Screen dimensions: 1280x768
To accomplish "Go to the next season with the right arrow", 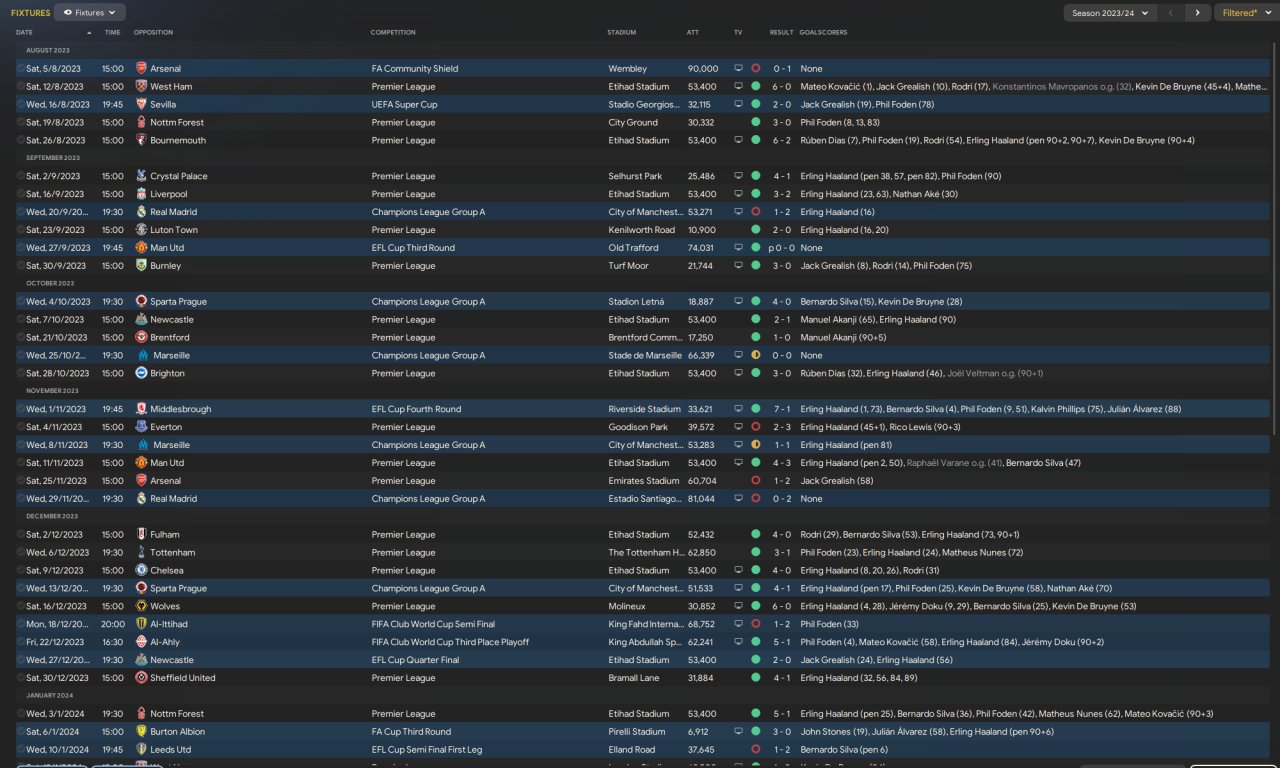I will coord(1198,13).
